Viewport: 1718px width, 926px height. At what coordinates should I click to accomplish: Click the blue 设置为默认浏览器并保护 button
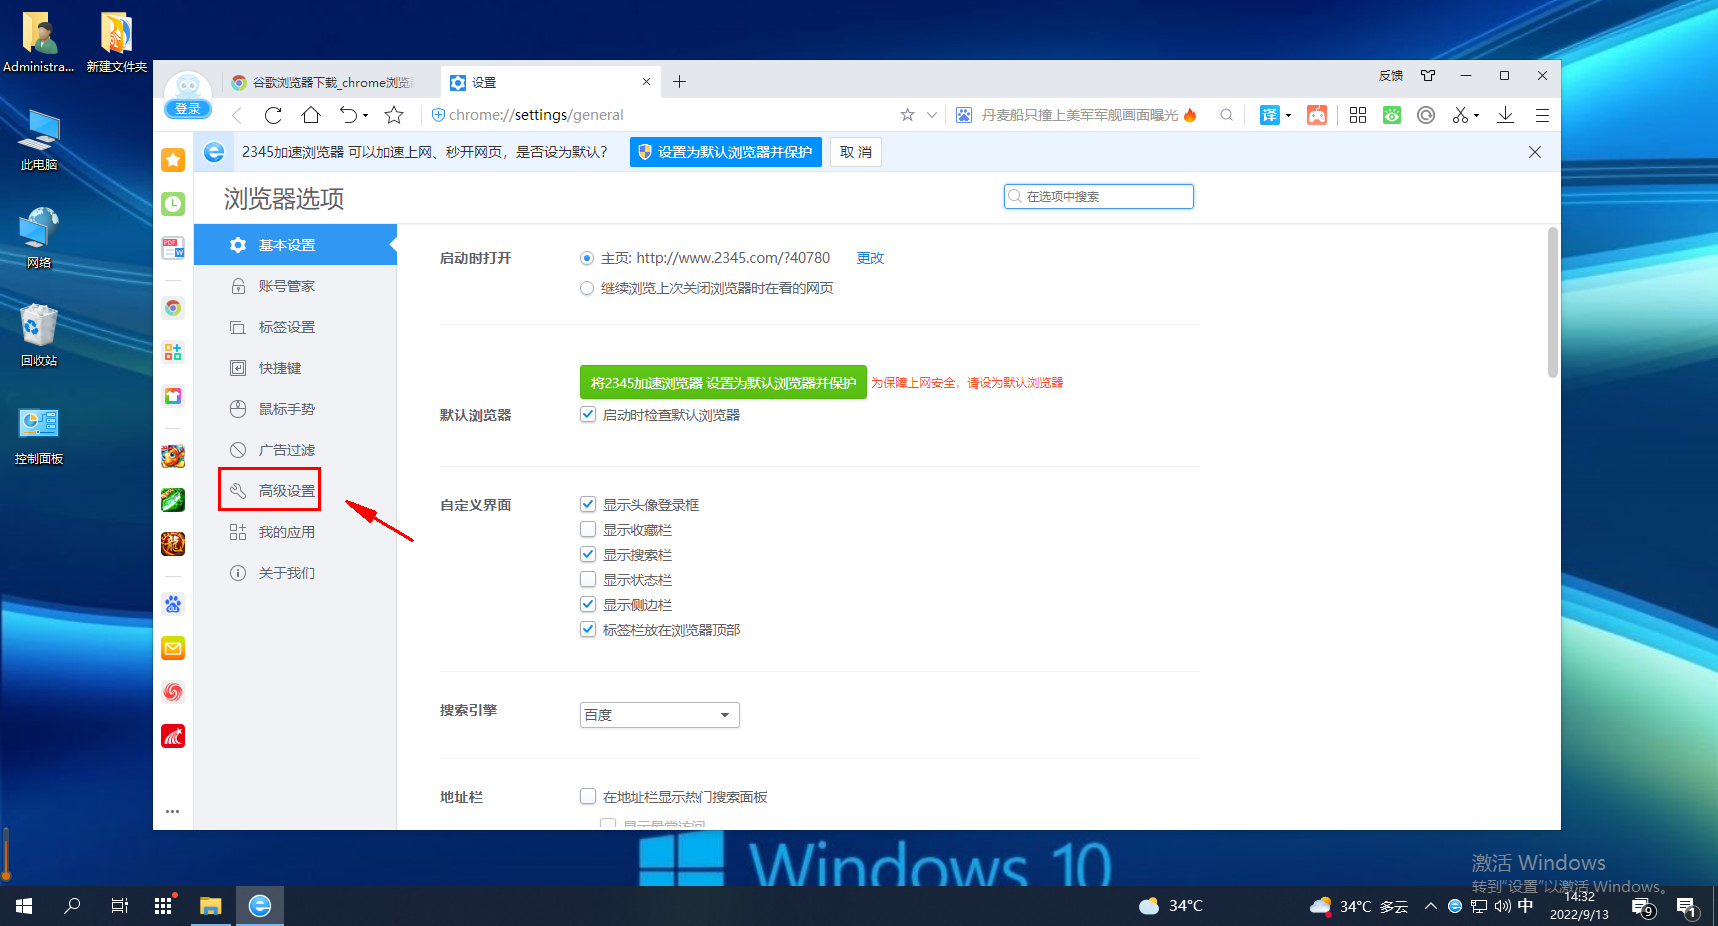click(x=726, y=152)
